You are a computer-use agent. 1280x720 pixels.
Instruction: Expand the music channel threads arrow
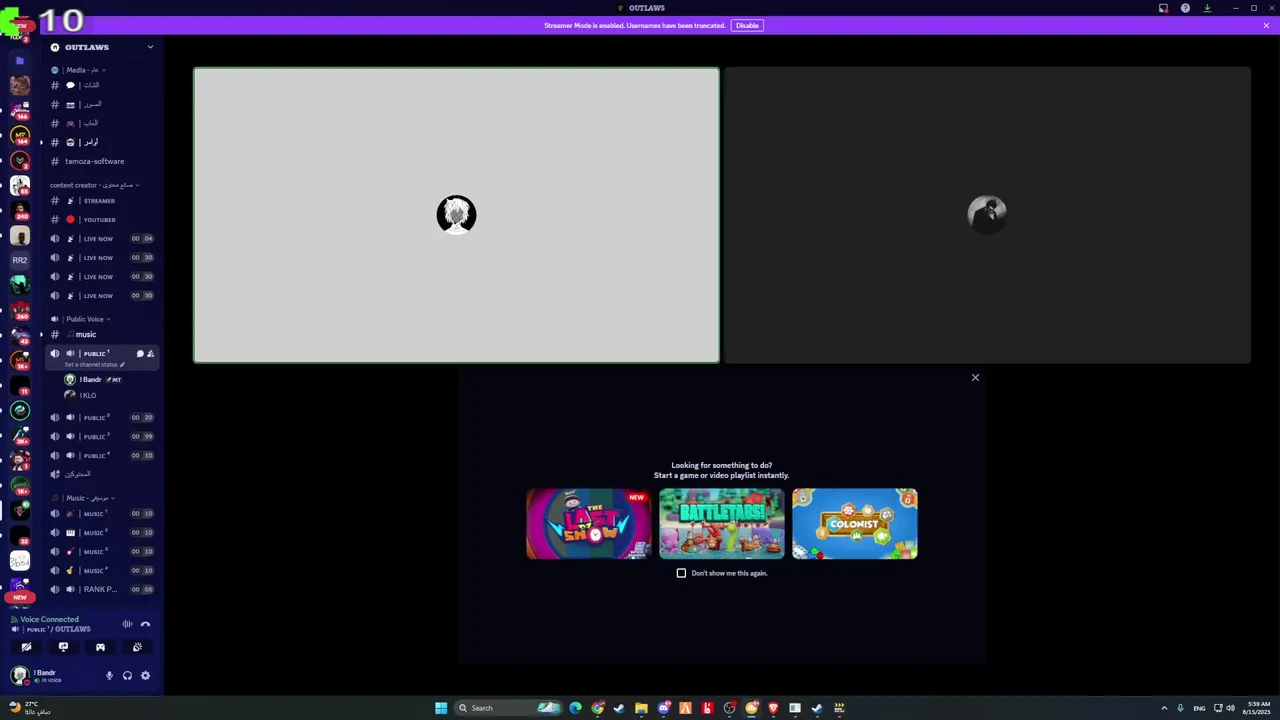[x=41, y=334]
